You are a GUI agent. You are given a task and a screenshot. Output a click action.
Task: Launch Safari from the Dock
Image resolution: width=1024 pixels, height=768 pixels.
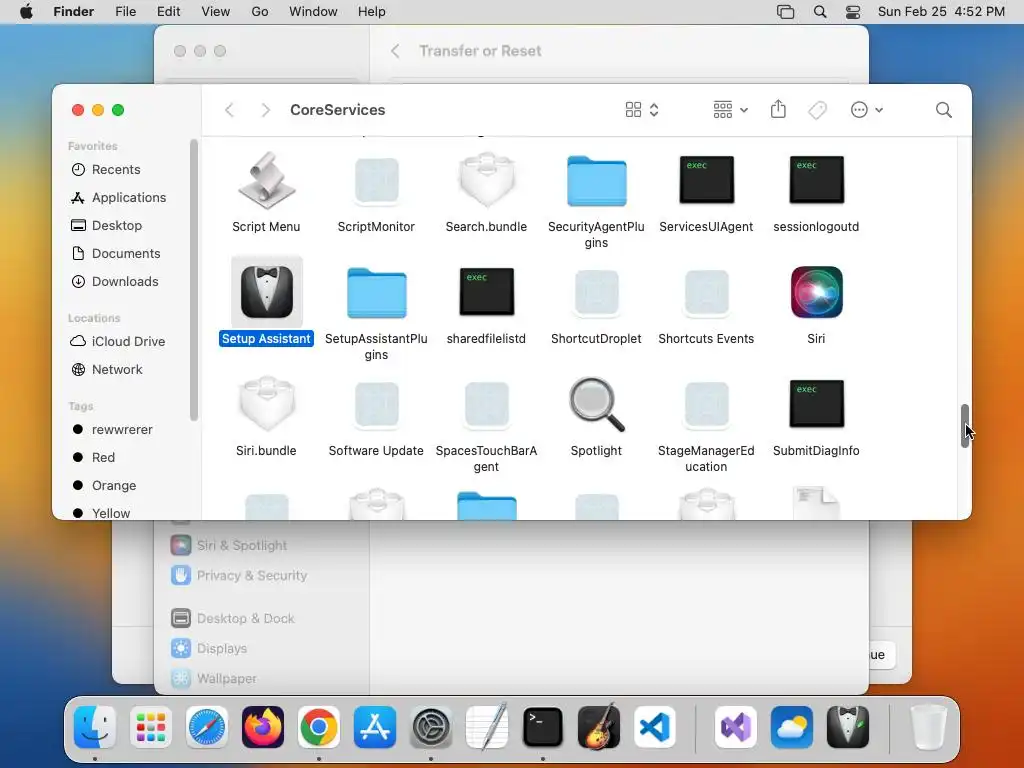click(207, 727)
